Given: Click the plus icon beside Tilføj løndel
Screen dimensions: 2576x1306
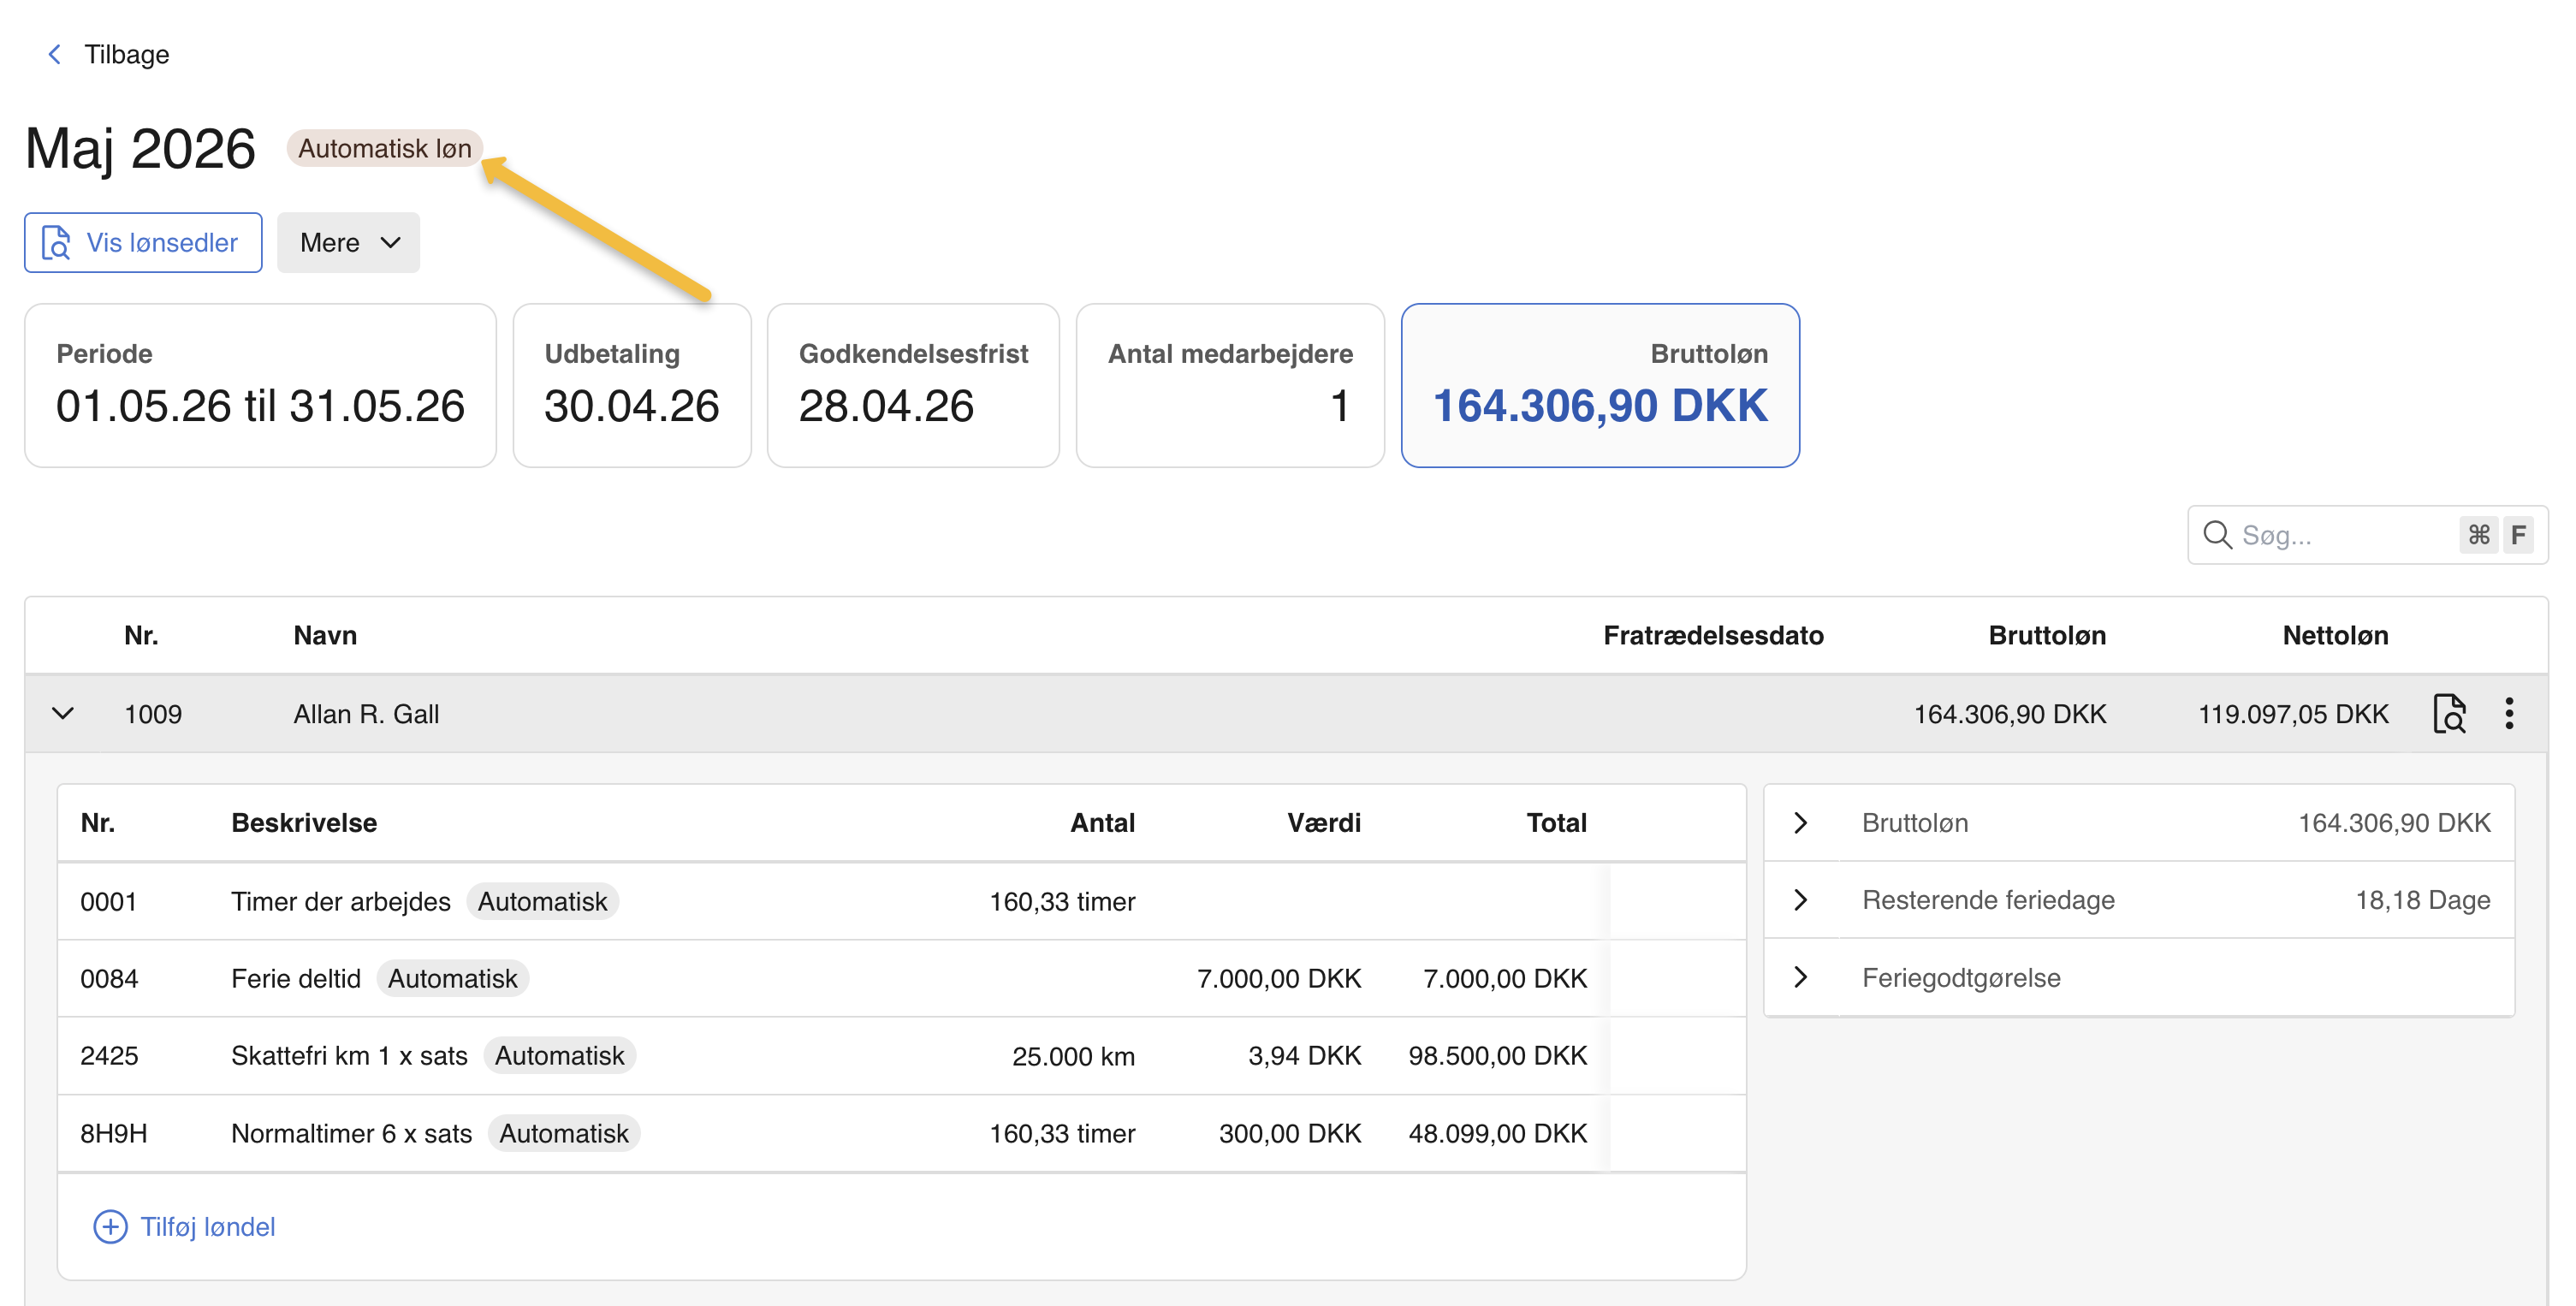Looking at the screenshot, I should pos(110,1227).
